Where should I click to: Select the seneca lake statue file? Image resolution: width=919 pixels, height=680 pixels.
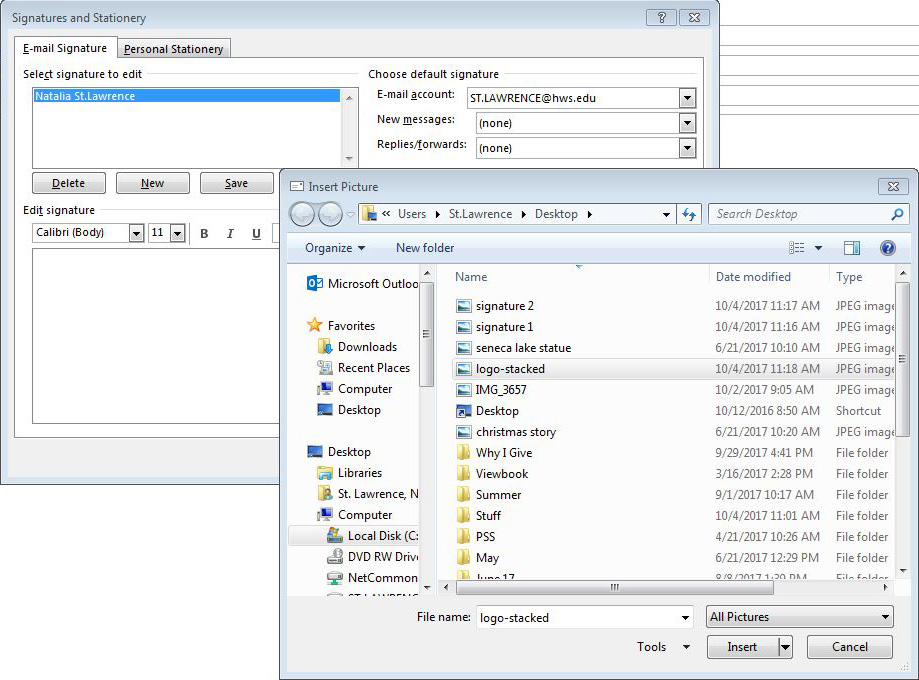tap(673, 348)
